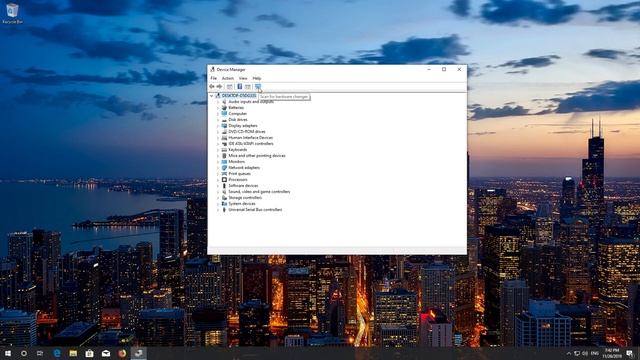Open Task View from the taskbar
The image size is (640, 360).
pyautogui.click(x=40, y=353)
